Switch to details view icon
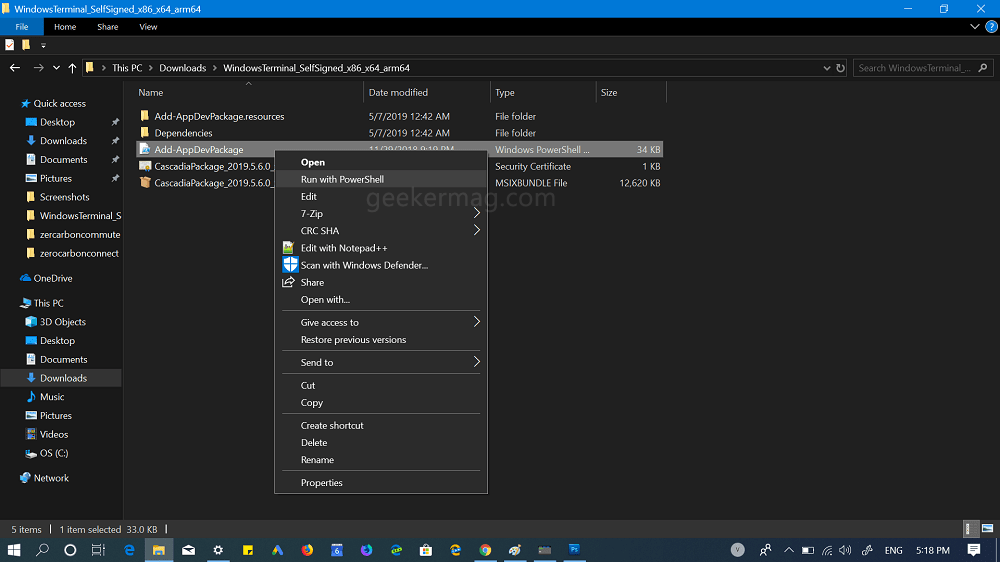 pyautogui.click(x=969, y=529)
